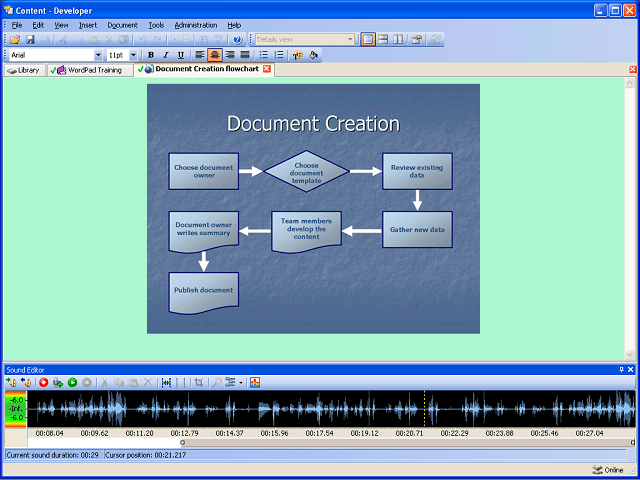Close the Sound Editor panel
Image resolution: width=640 pixels, height=480 pixels.
point(631,370)
